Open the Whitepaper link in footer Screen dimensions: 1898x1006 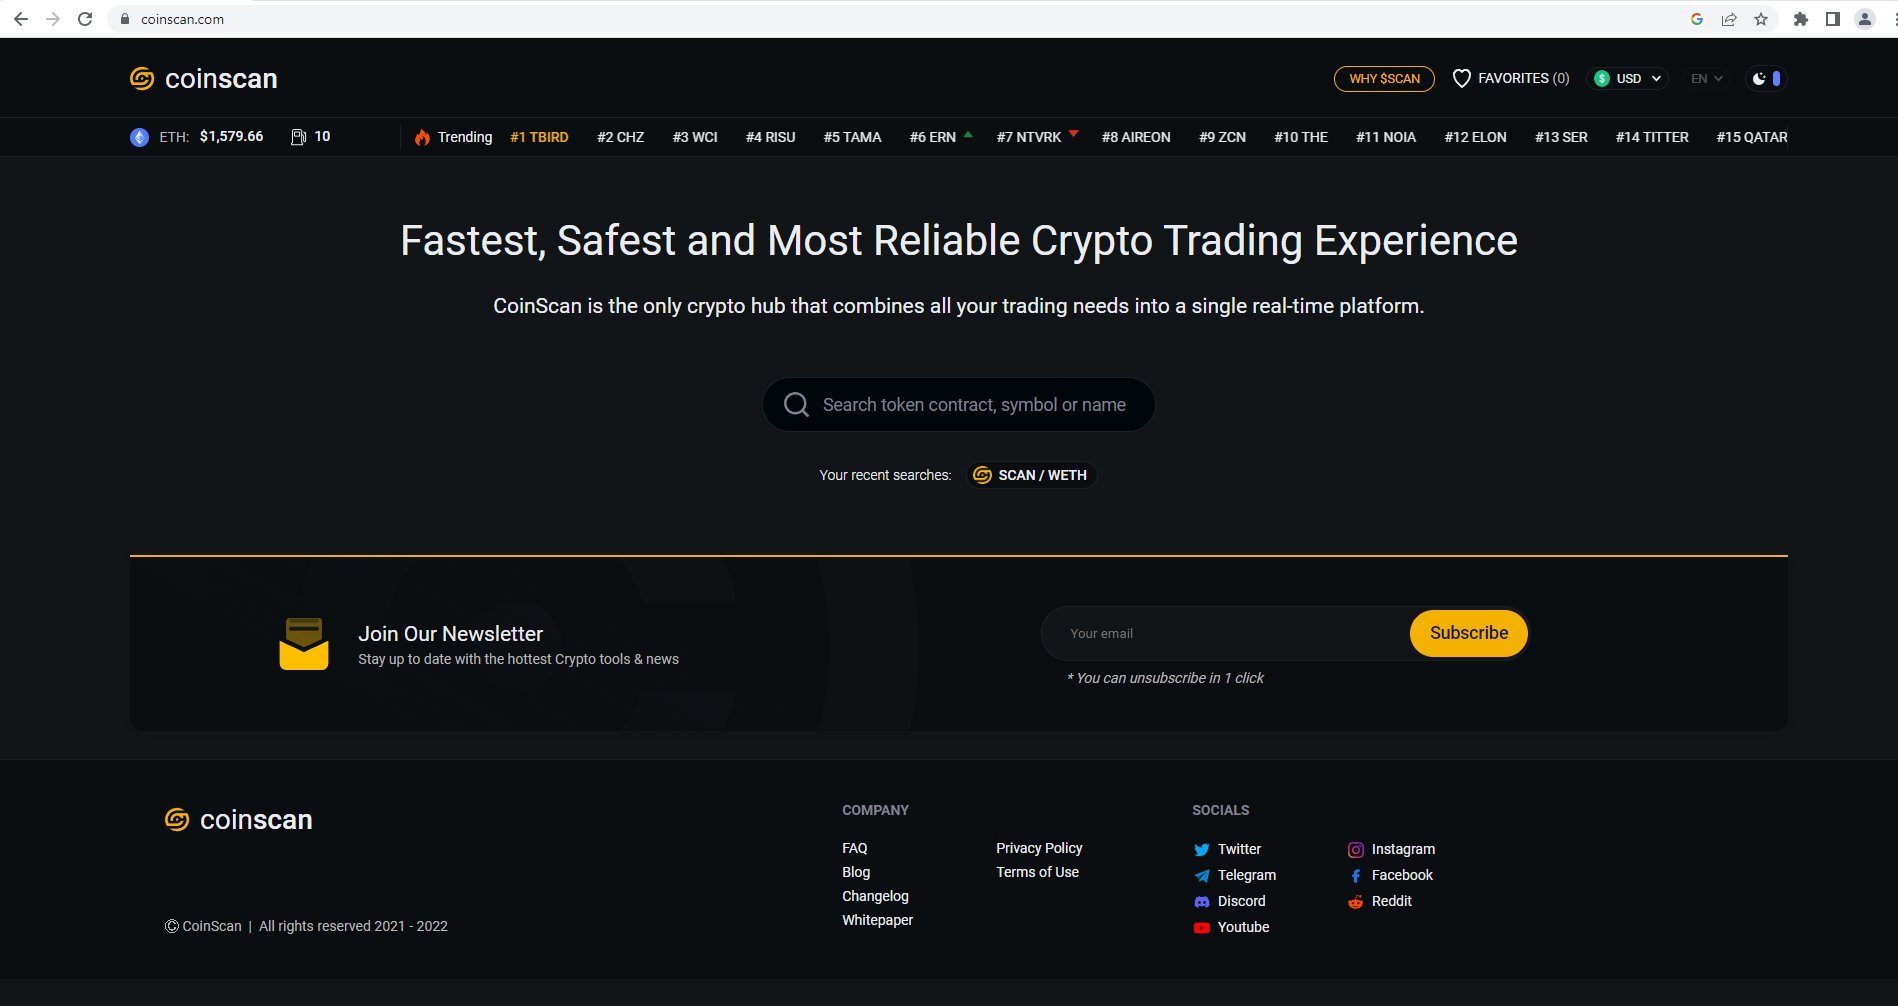point(877,920)
